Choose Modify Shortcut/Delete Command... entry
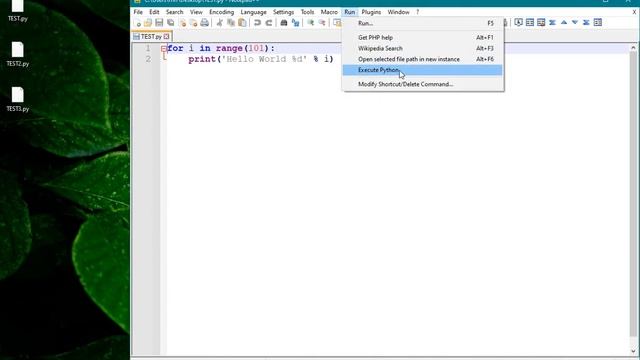Screen dimensions: 640x360 [422, 84]
